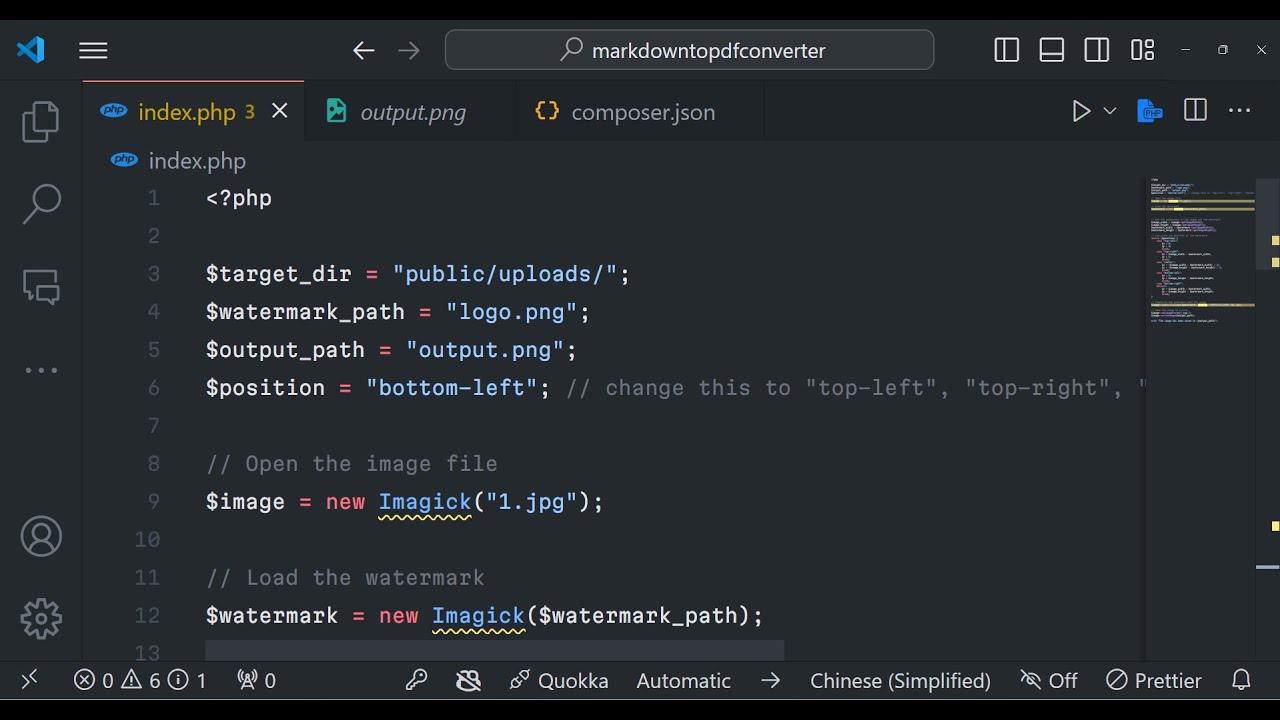Screen dimensions: 1280x720
Task: Click the markdowntopdfconverter command center search
Action: 690,50
